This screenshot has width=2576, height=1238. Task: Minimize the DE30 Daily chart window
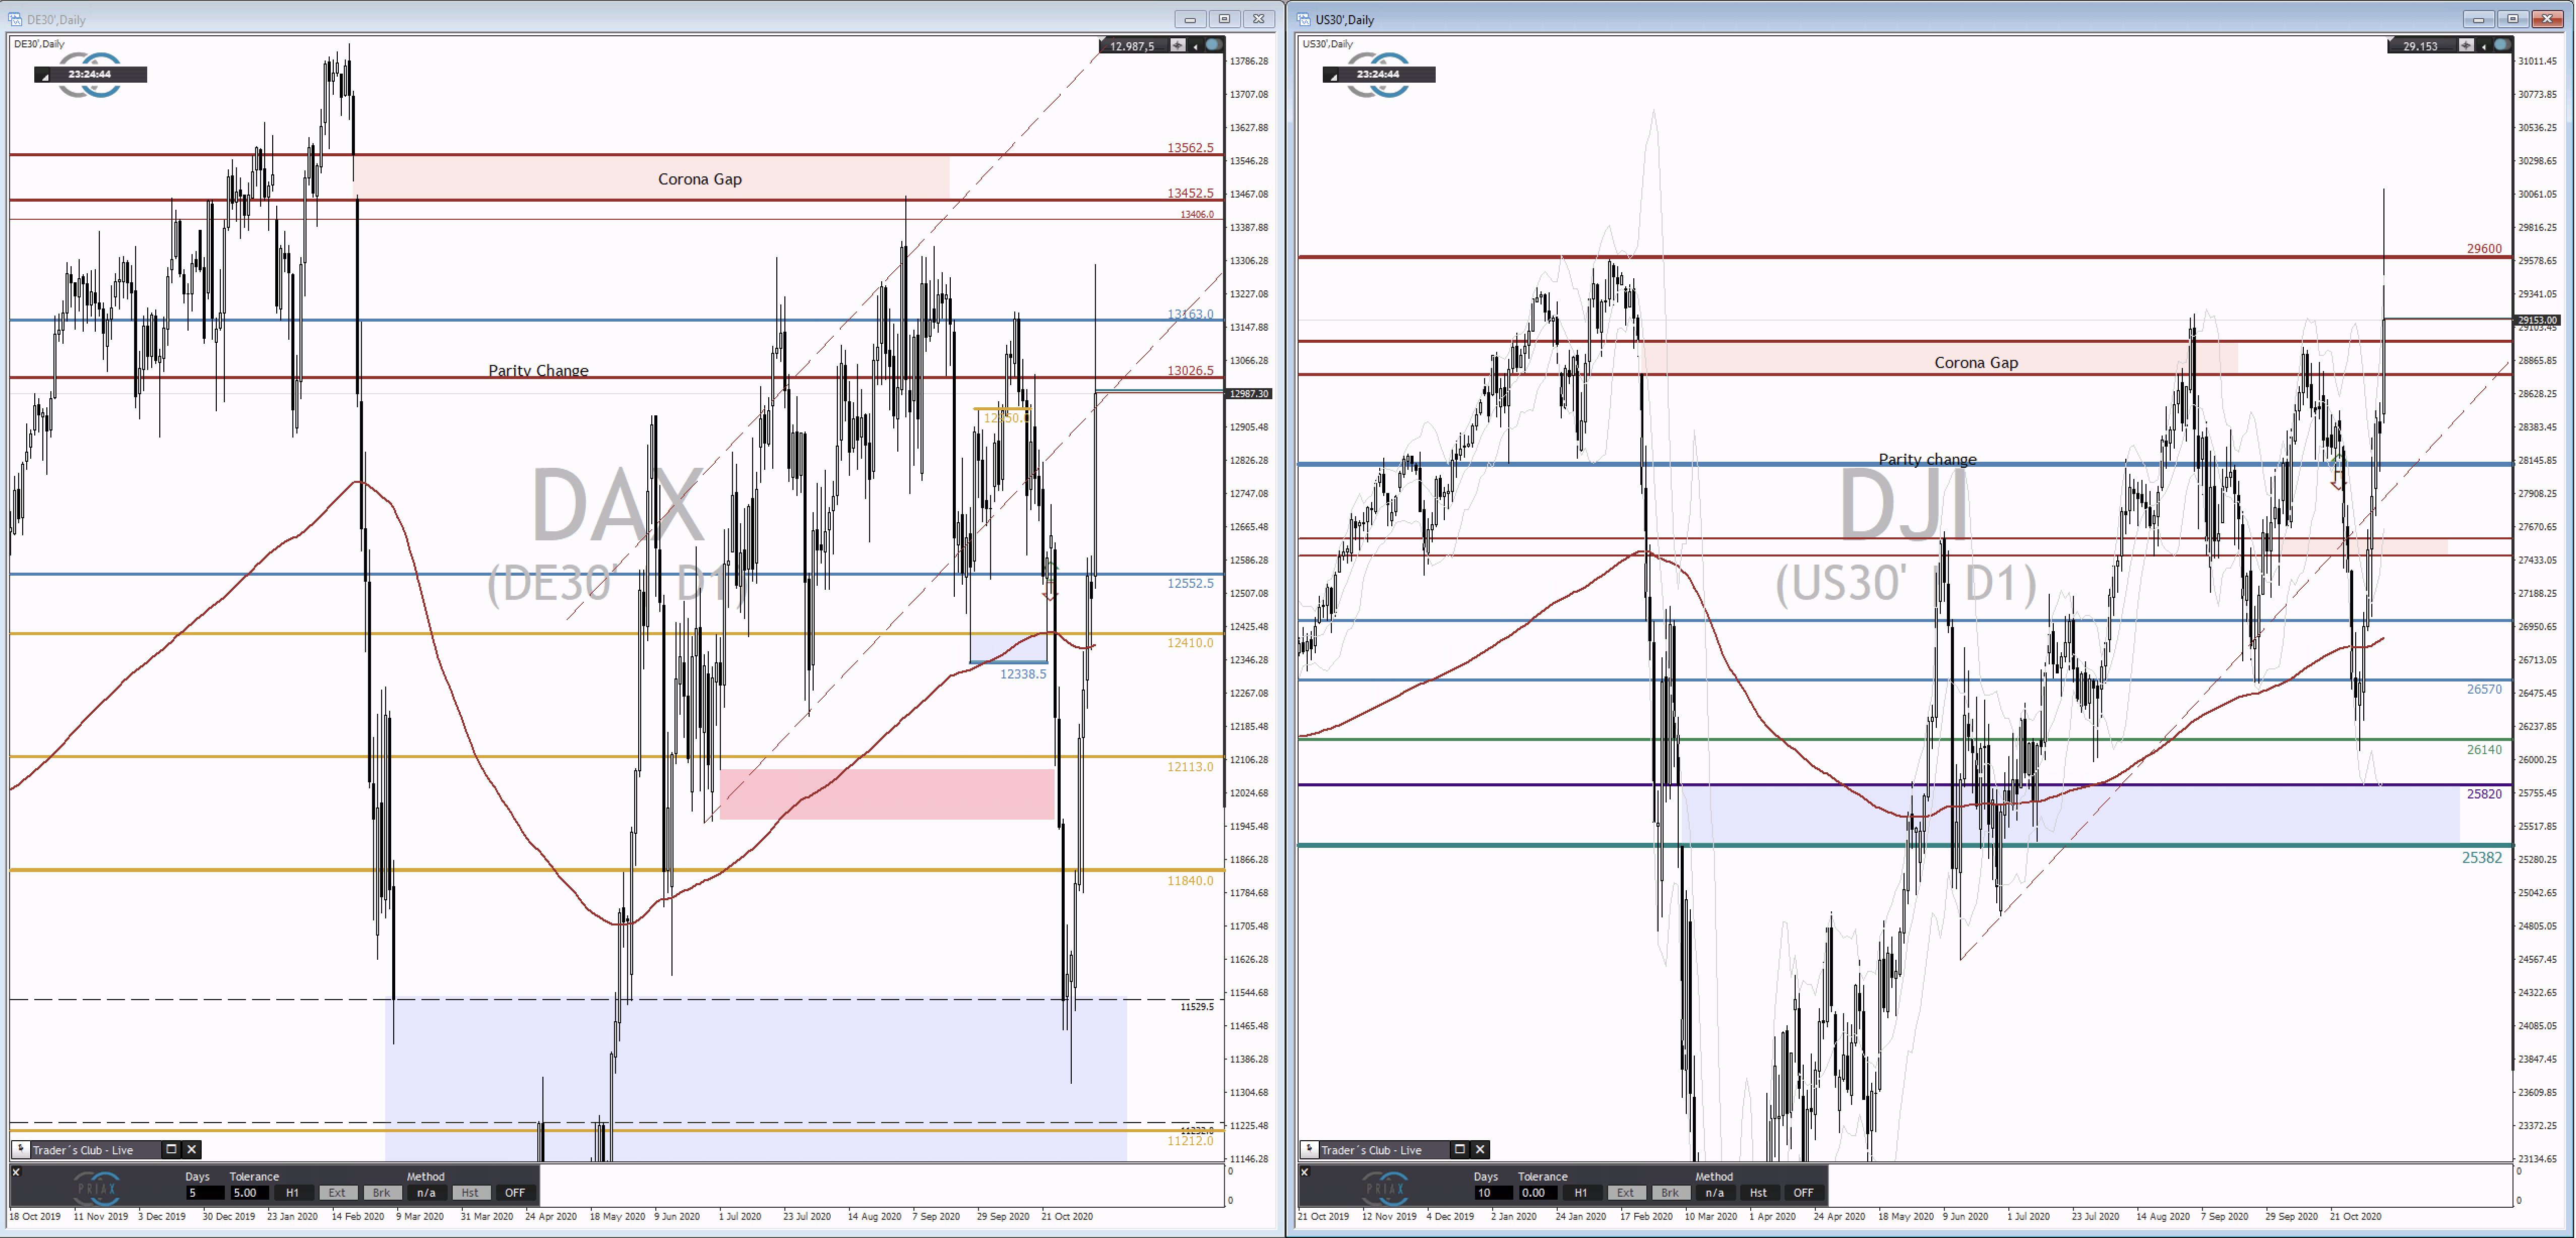coord(1190,19)
